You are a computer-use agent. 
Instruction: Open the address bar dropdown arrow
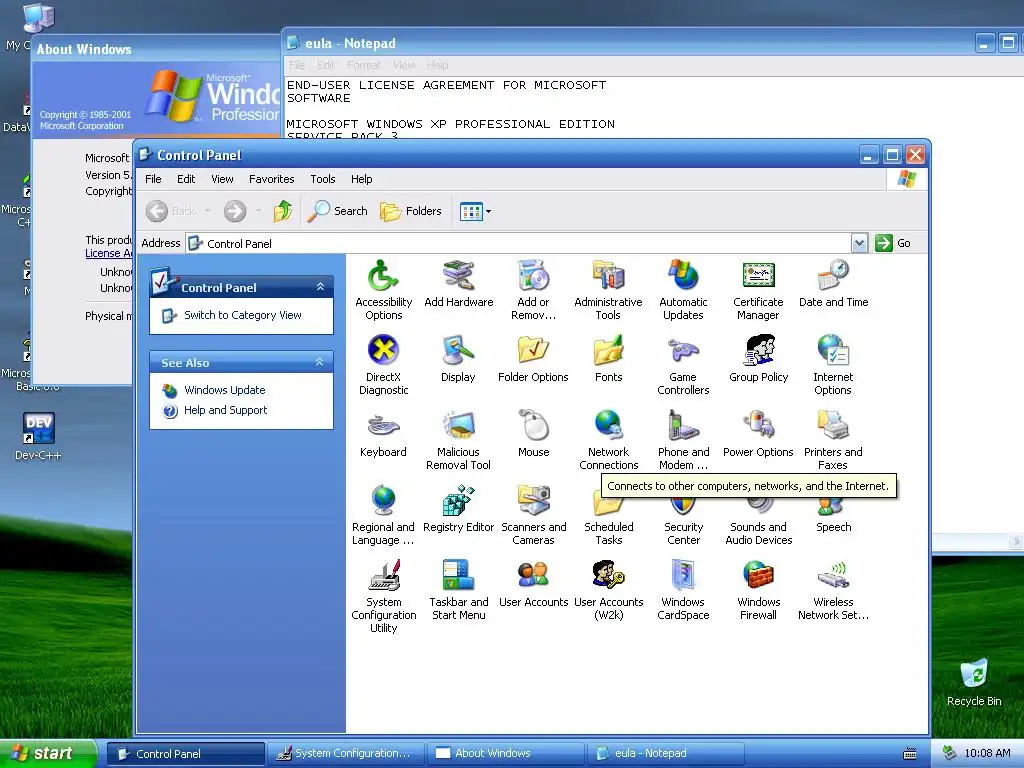click(x=859, y=243)
